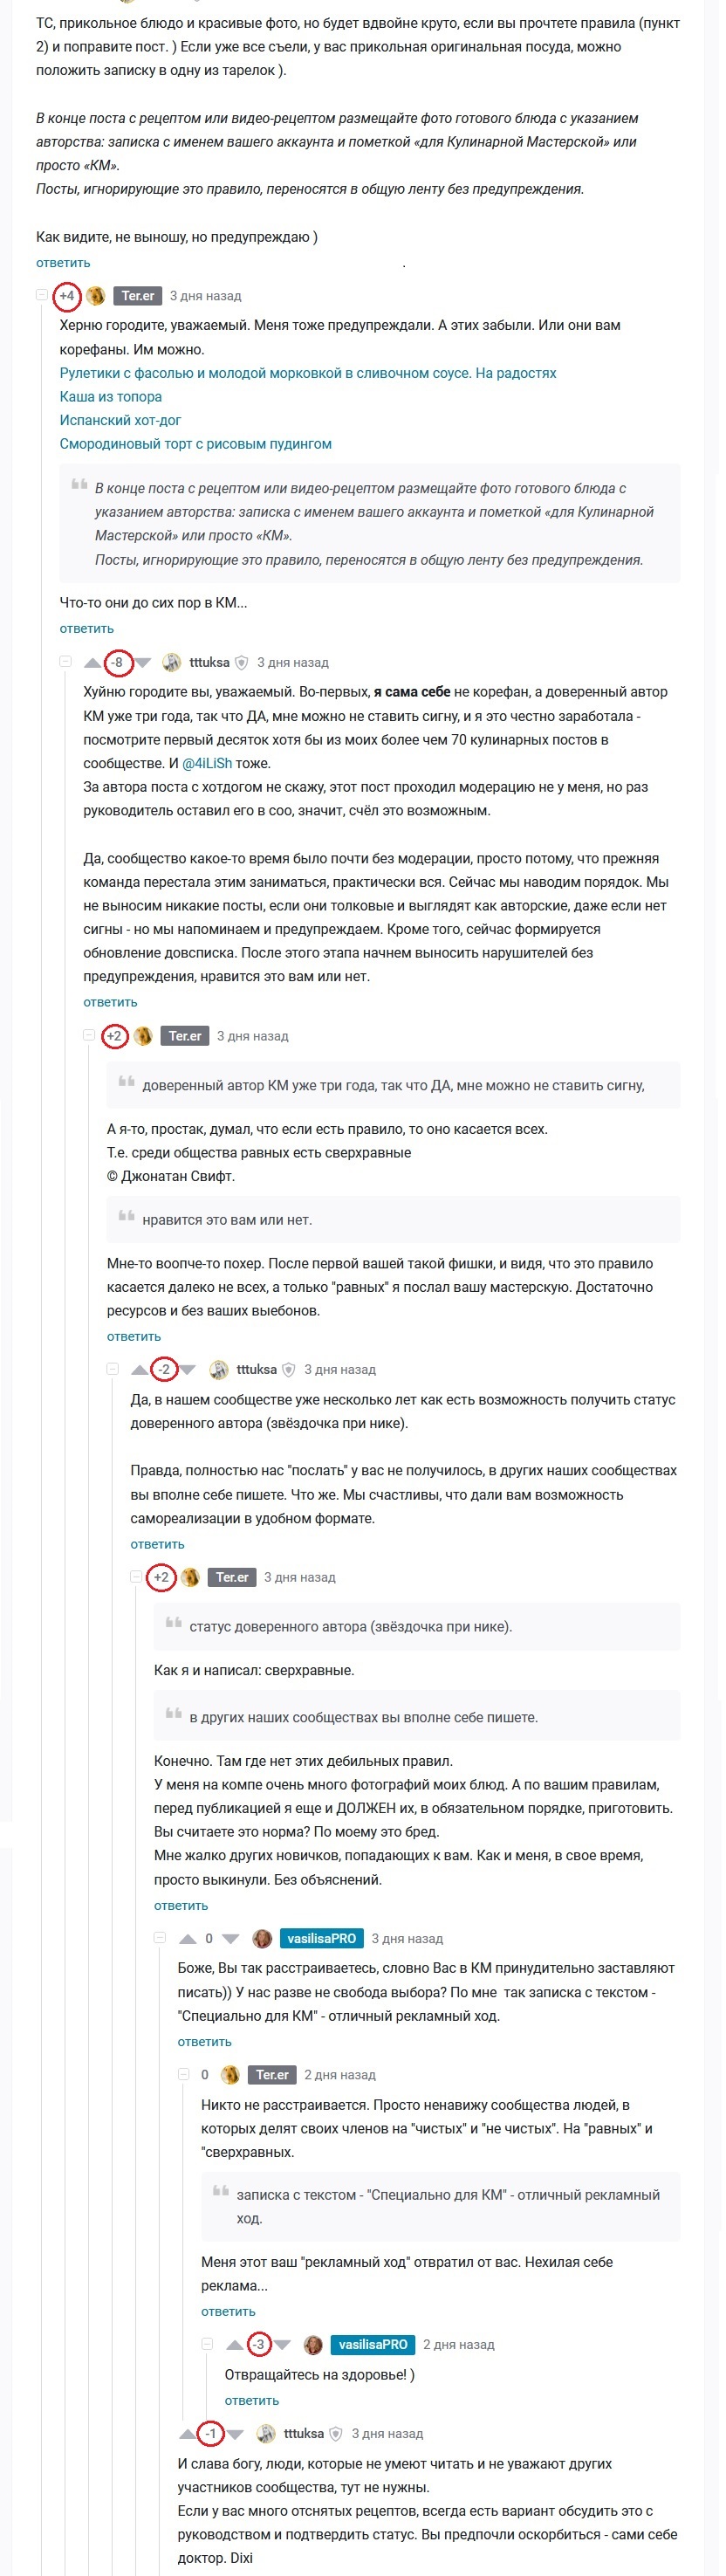
Task: Click shield badge beside tttuksa on -8 comment
Action: [x=241, y=663]
